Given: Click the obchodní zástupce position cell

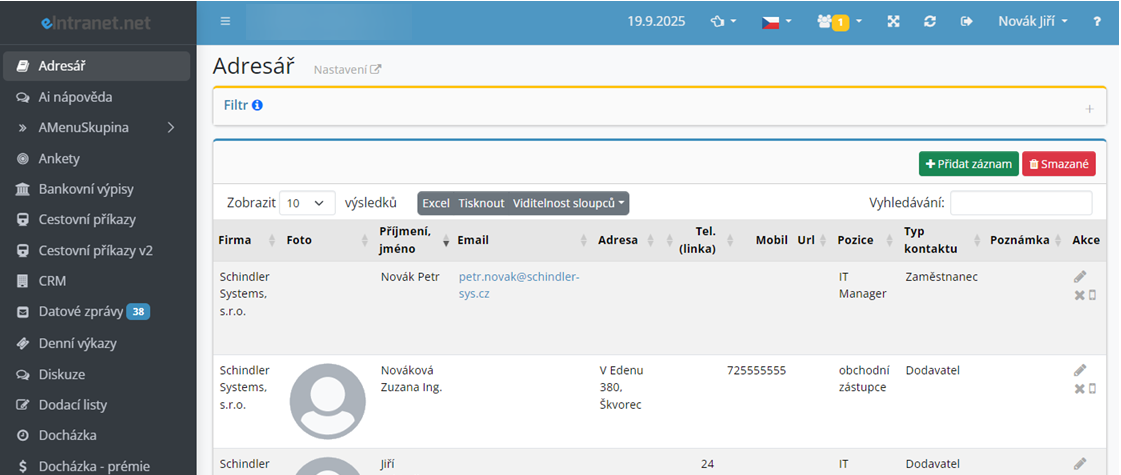Looking at the screenshot, I should click(x=864, y=378).
